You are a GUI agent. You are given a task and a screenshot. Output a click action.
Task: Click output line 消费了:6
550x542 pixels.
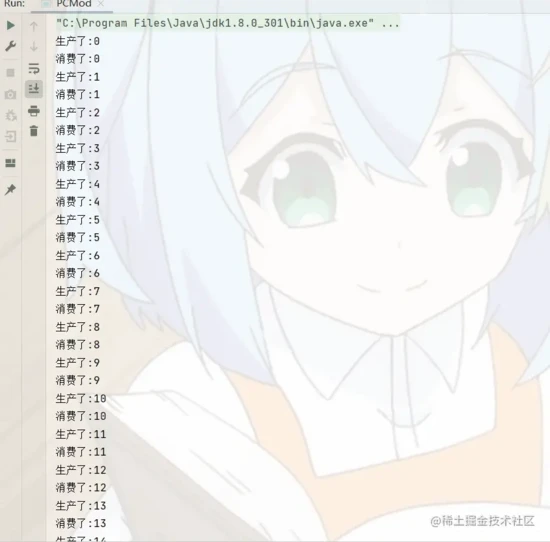pyautogui.click(x=78, y=273)
